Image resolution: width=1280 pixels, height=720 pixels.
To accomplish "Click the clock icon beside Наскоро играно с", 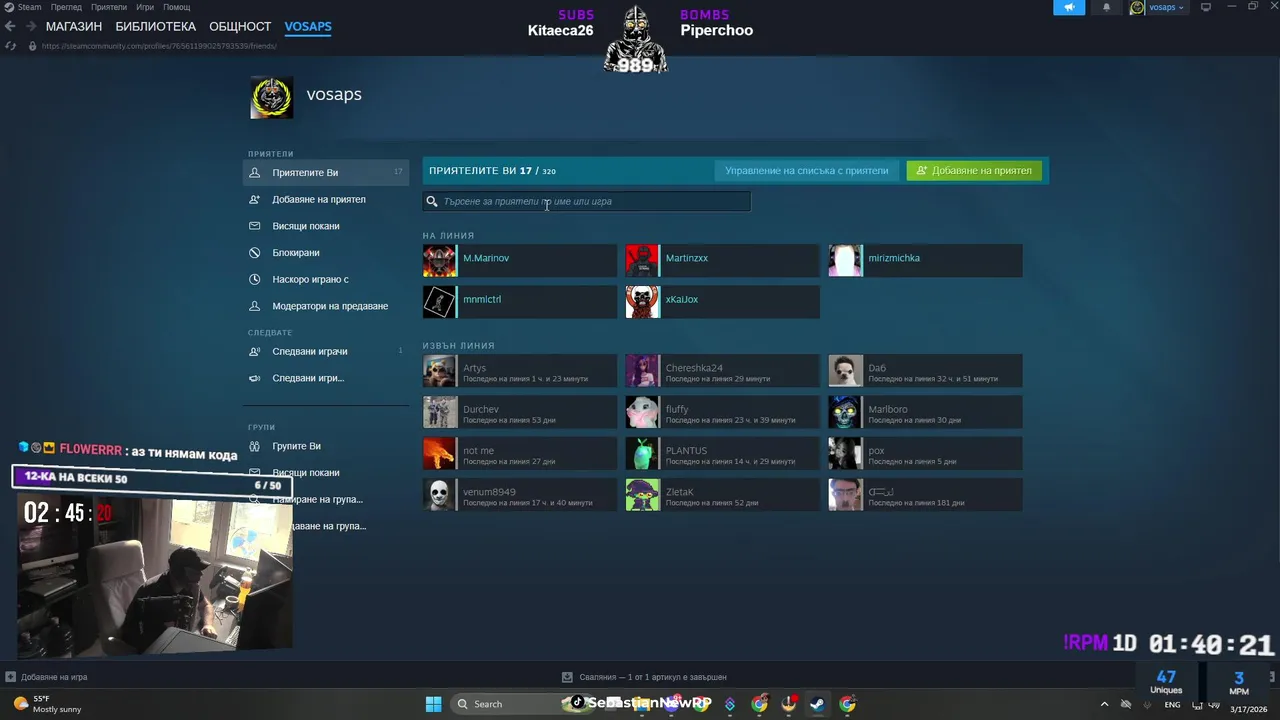I will pos(255,279).
